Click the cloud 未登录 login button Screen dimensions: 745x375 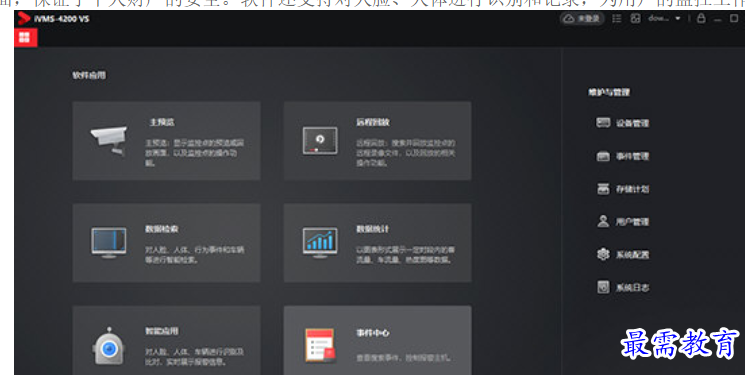582,19
